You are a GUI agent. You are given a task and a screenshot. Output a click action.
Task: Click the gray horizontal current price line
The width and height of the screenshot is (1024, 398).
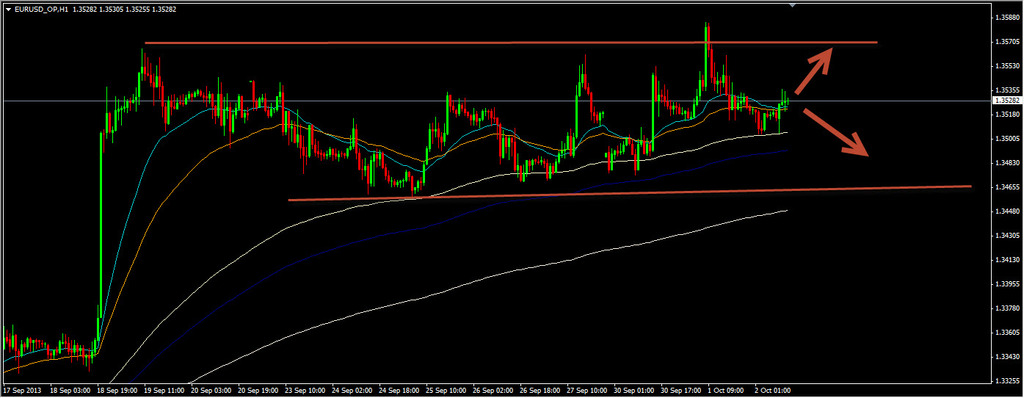pos(495,101)
